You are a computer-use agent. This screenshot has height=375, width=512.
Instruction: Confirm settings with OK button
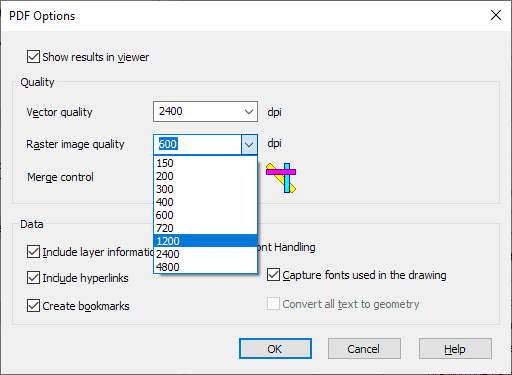tap(275, 349)
